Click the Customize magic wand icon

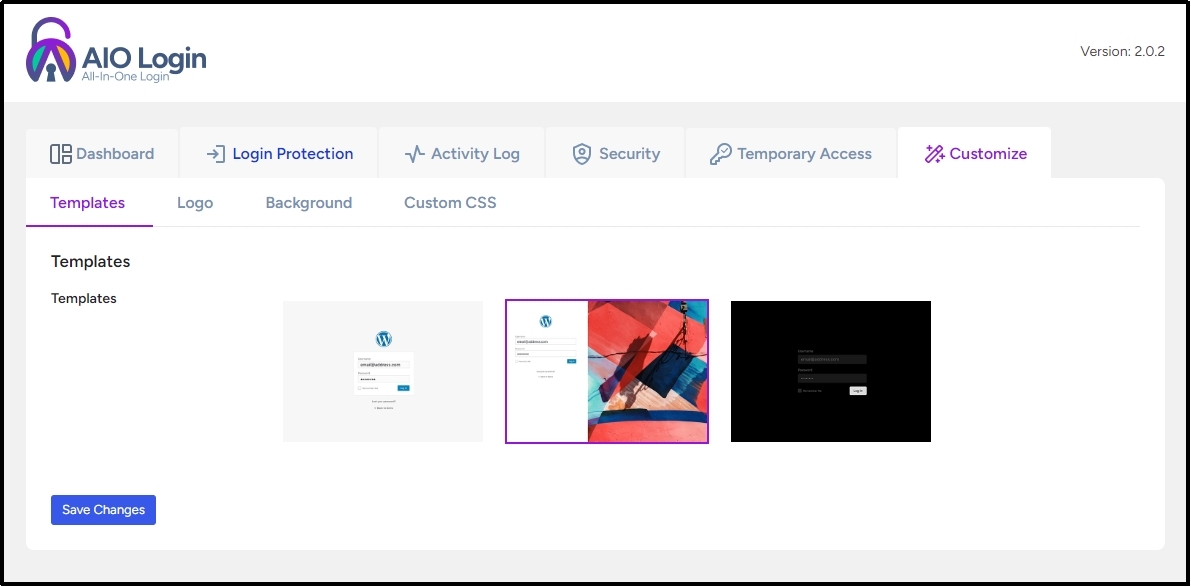(934, 153)
